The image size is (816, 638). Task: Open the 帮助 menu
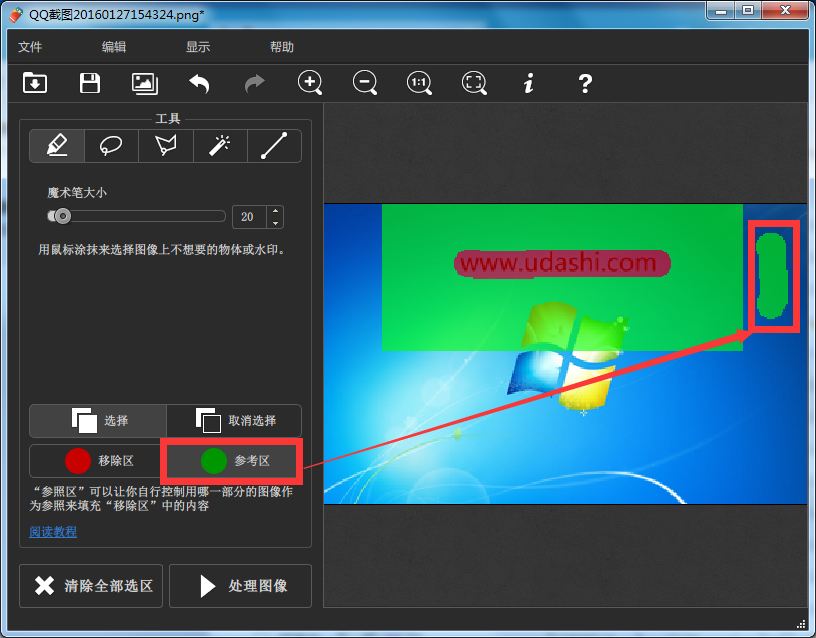[x=282, y=47]
